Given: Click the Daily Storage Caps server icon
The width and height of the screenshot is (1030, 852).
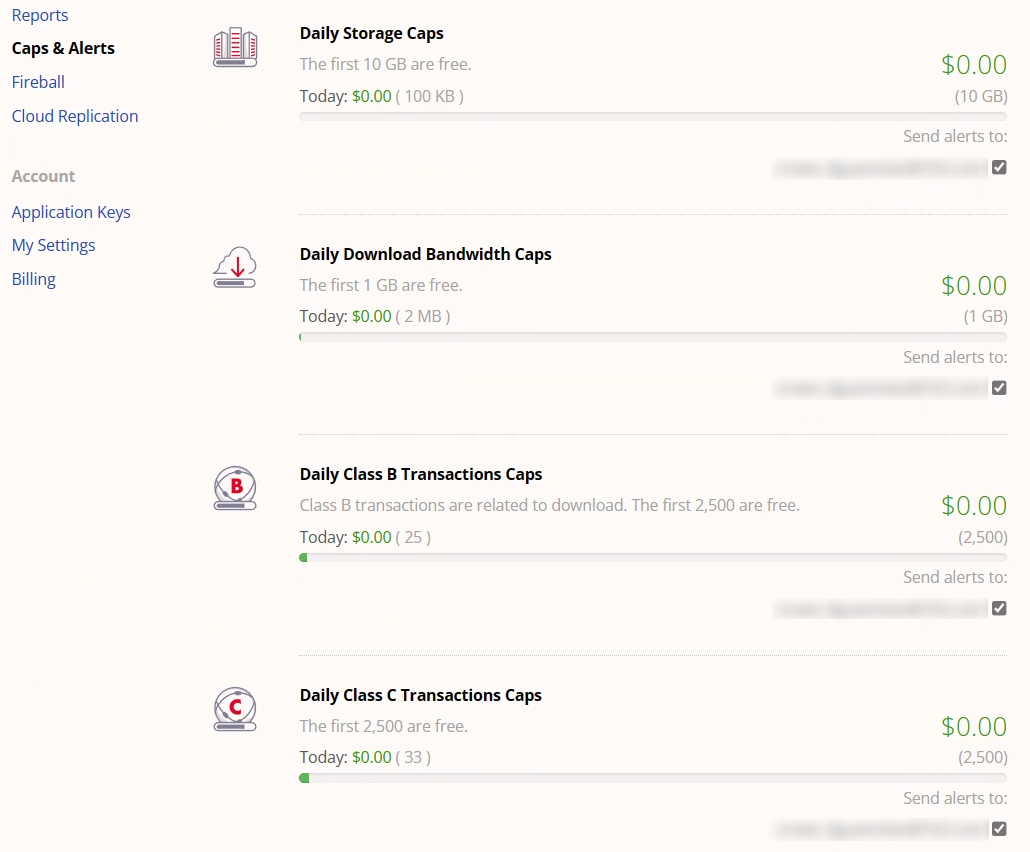Looking at the screenshot, I should click(235, 47).
